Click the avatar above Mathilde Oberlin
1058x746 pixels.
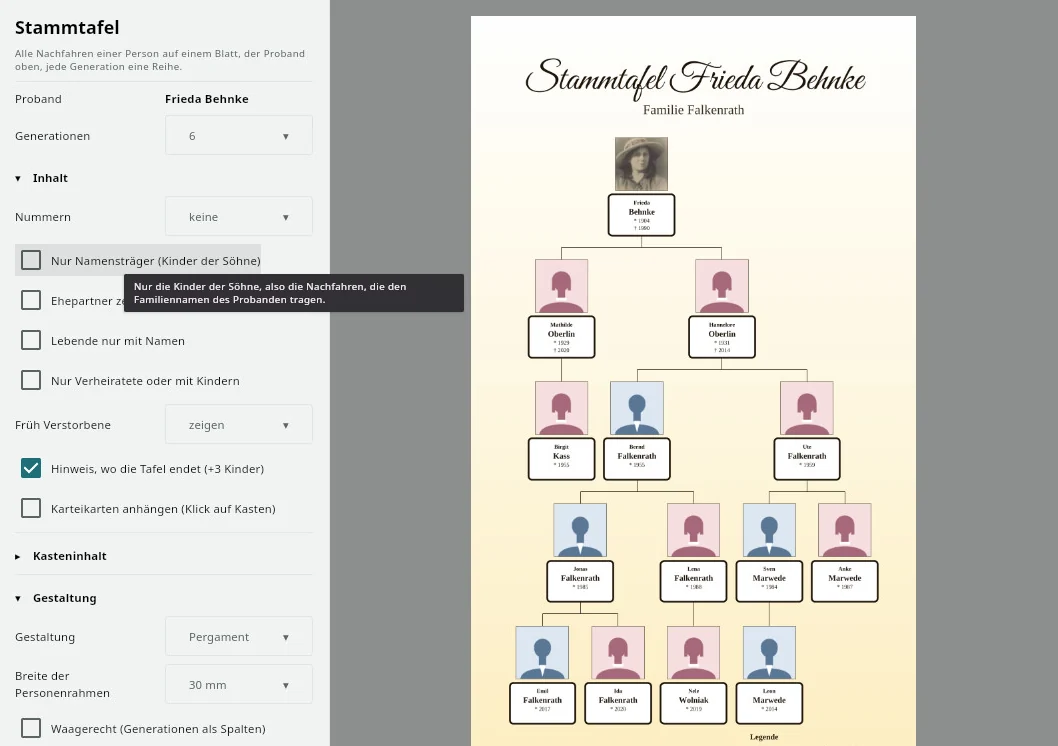click(x=561, y=286)
